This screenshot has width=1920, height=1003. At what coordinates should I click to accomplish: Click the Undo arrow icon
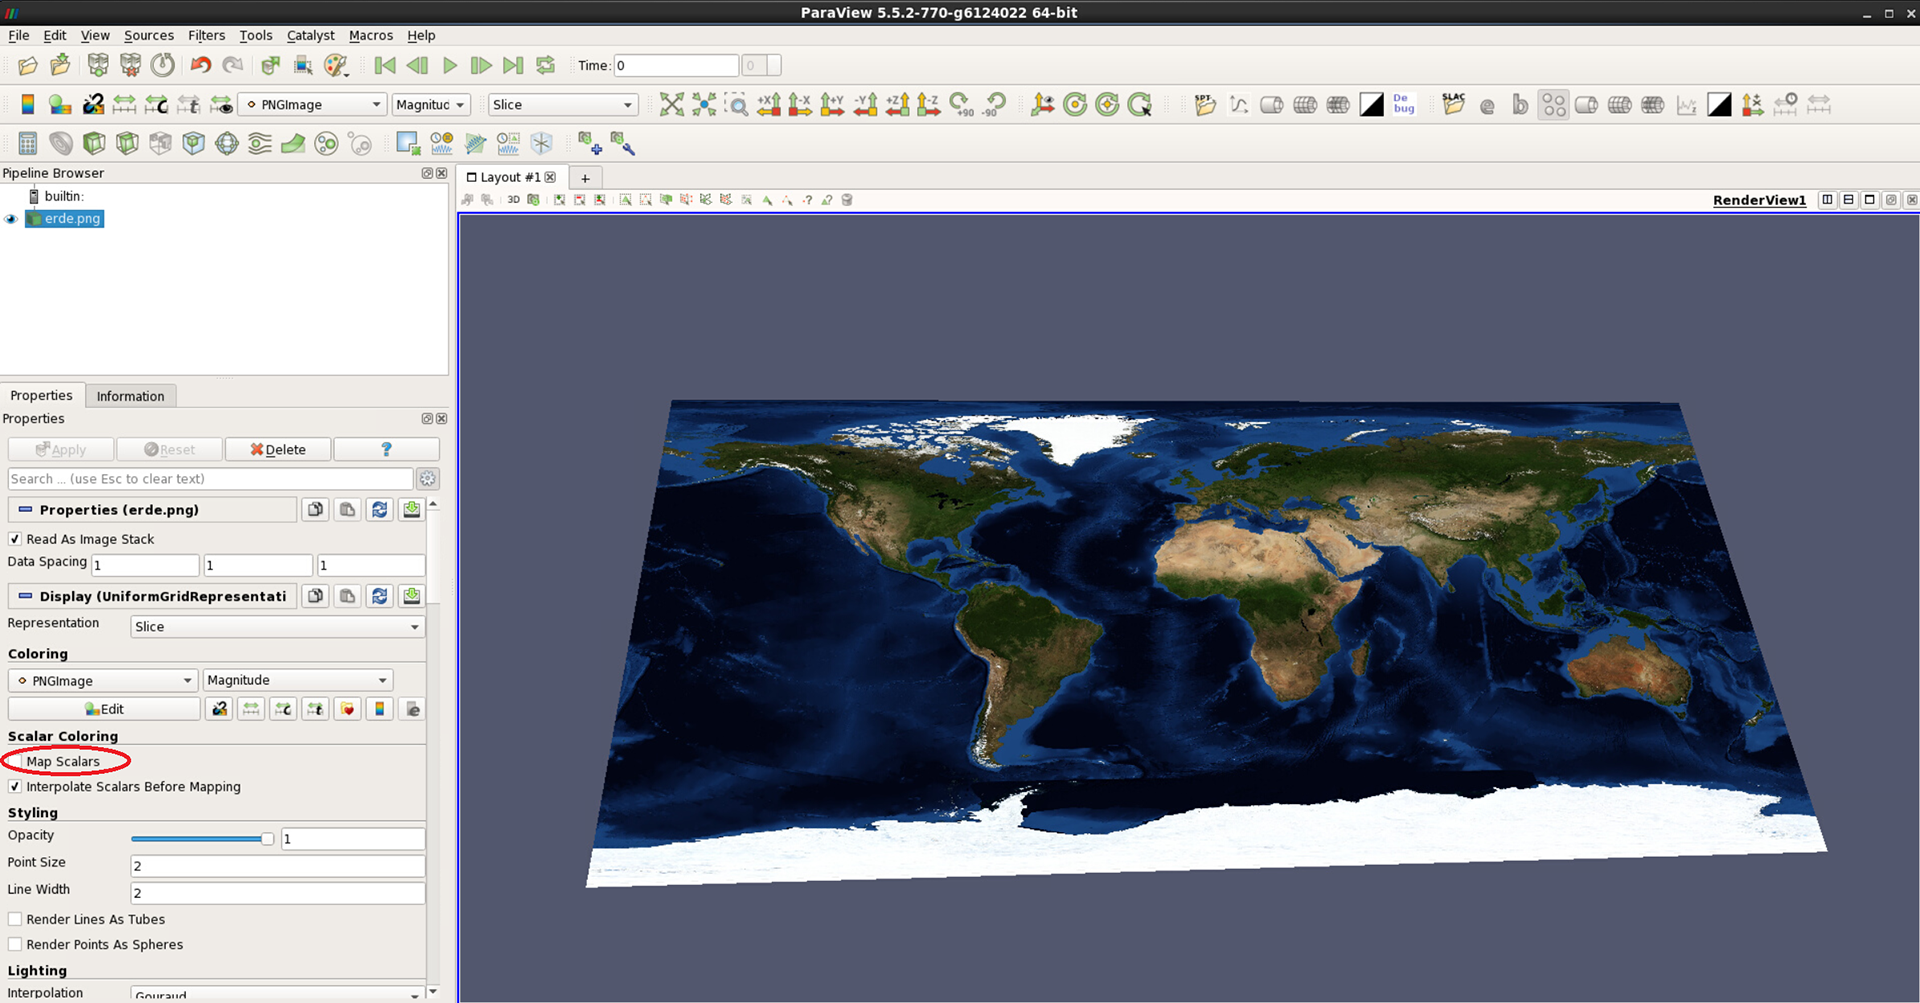[x=200, y=66]
